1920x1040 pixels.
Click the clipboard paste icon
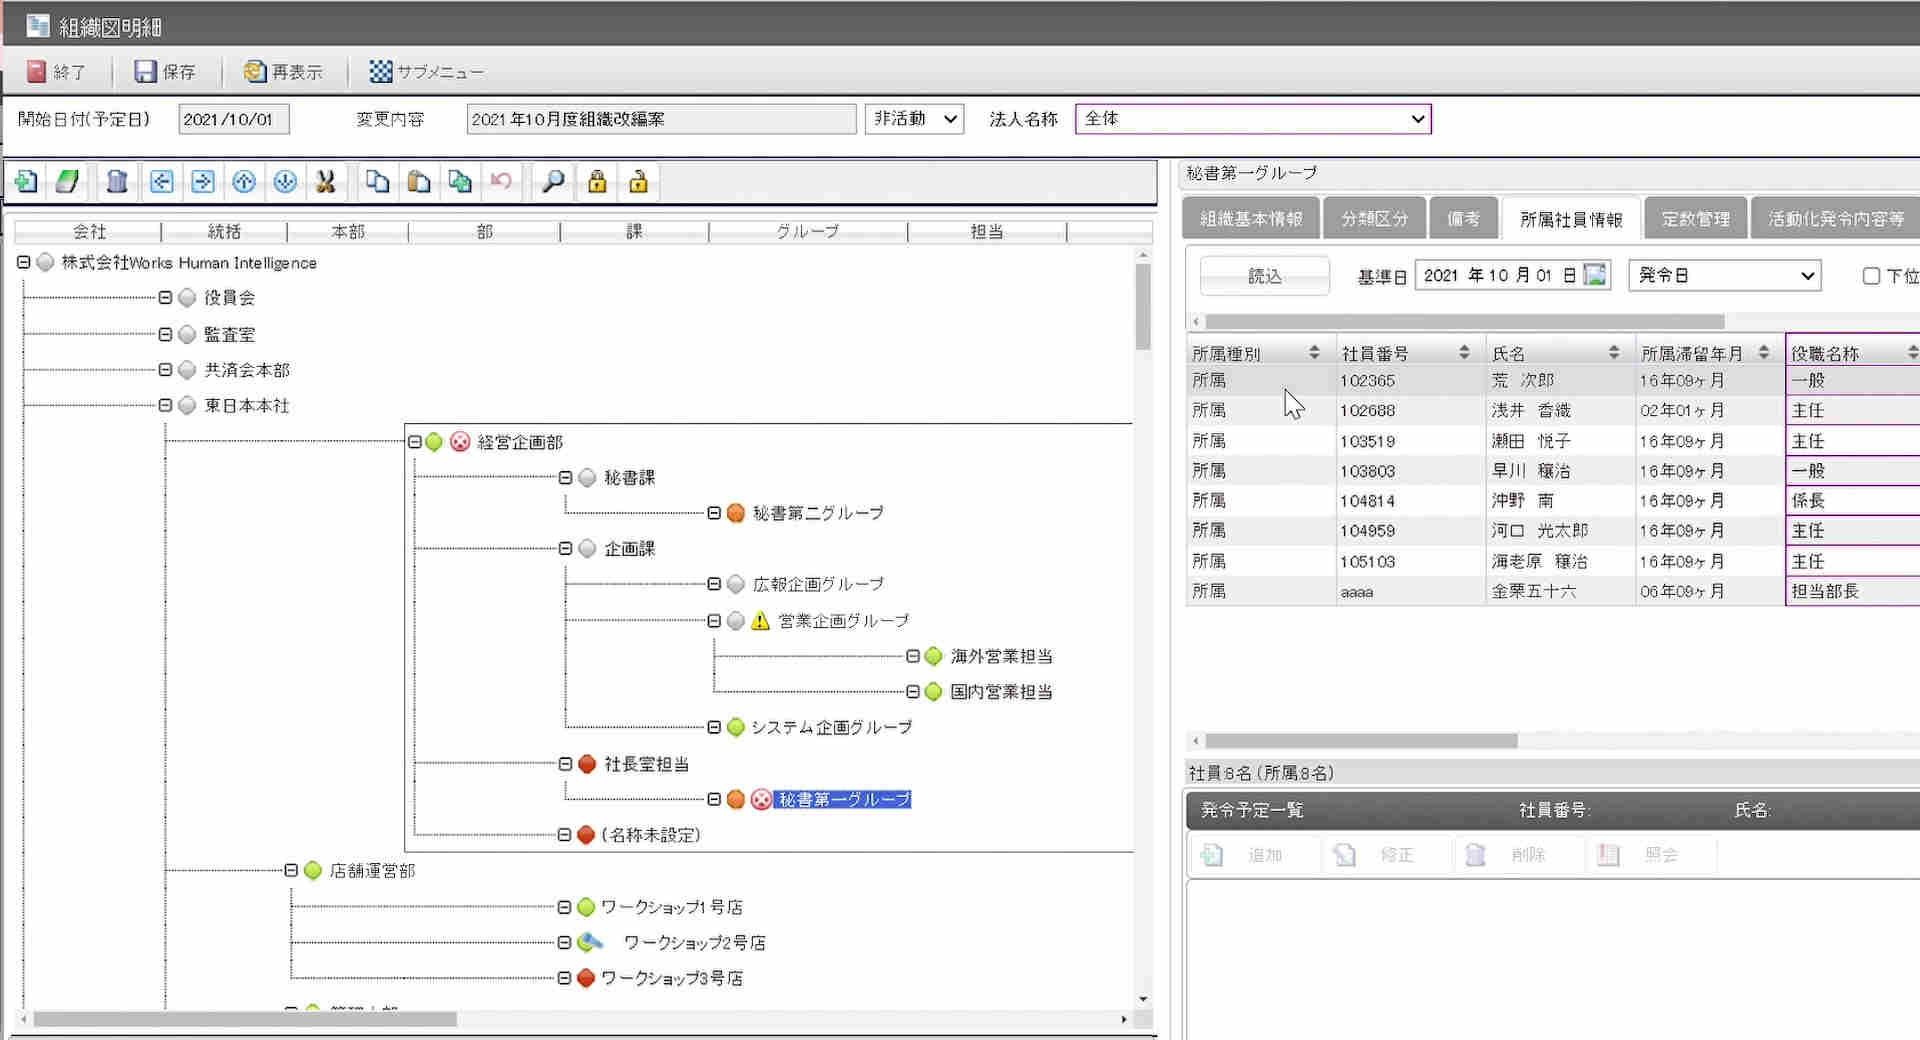tap(419, 181)
